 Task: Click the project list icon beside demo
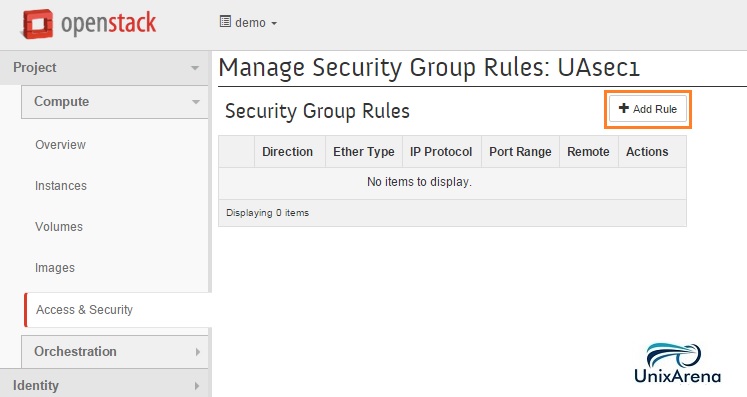click(225, 21)
